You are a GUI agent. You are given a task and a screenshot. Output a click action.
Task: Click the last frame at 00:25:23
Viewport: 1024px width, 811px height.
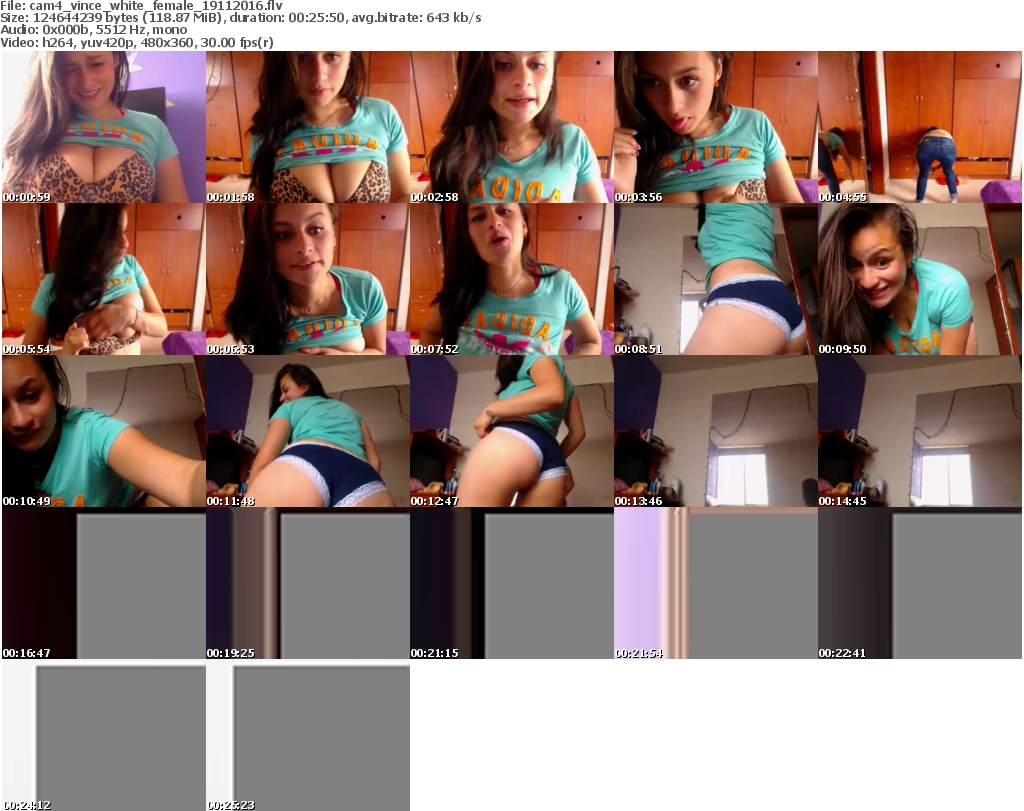[308, 735]
